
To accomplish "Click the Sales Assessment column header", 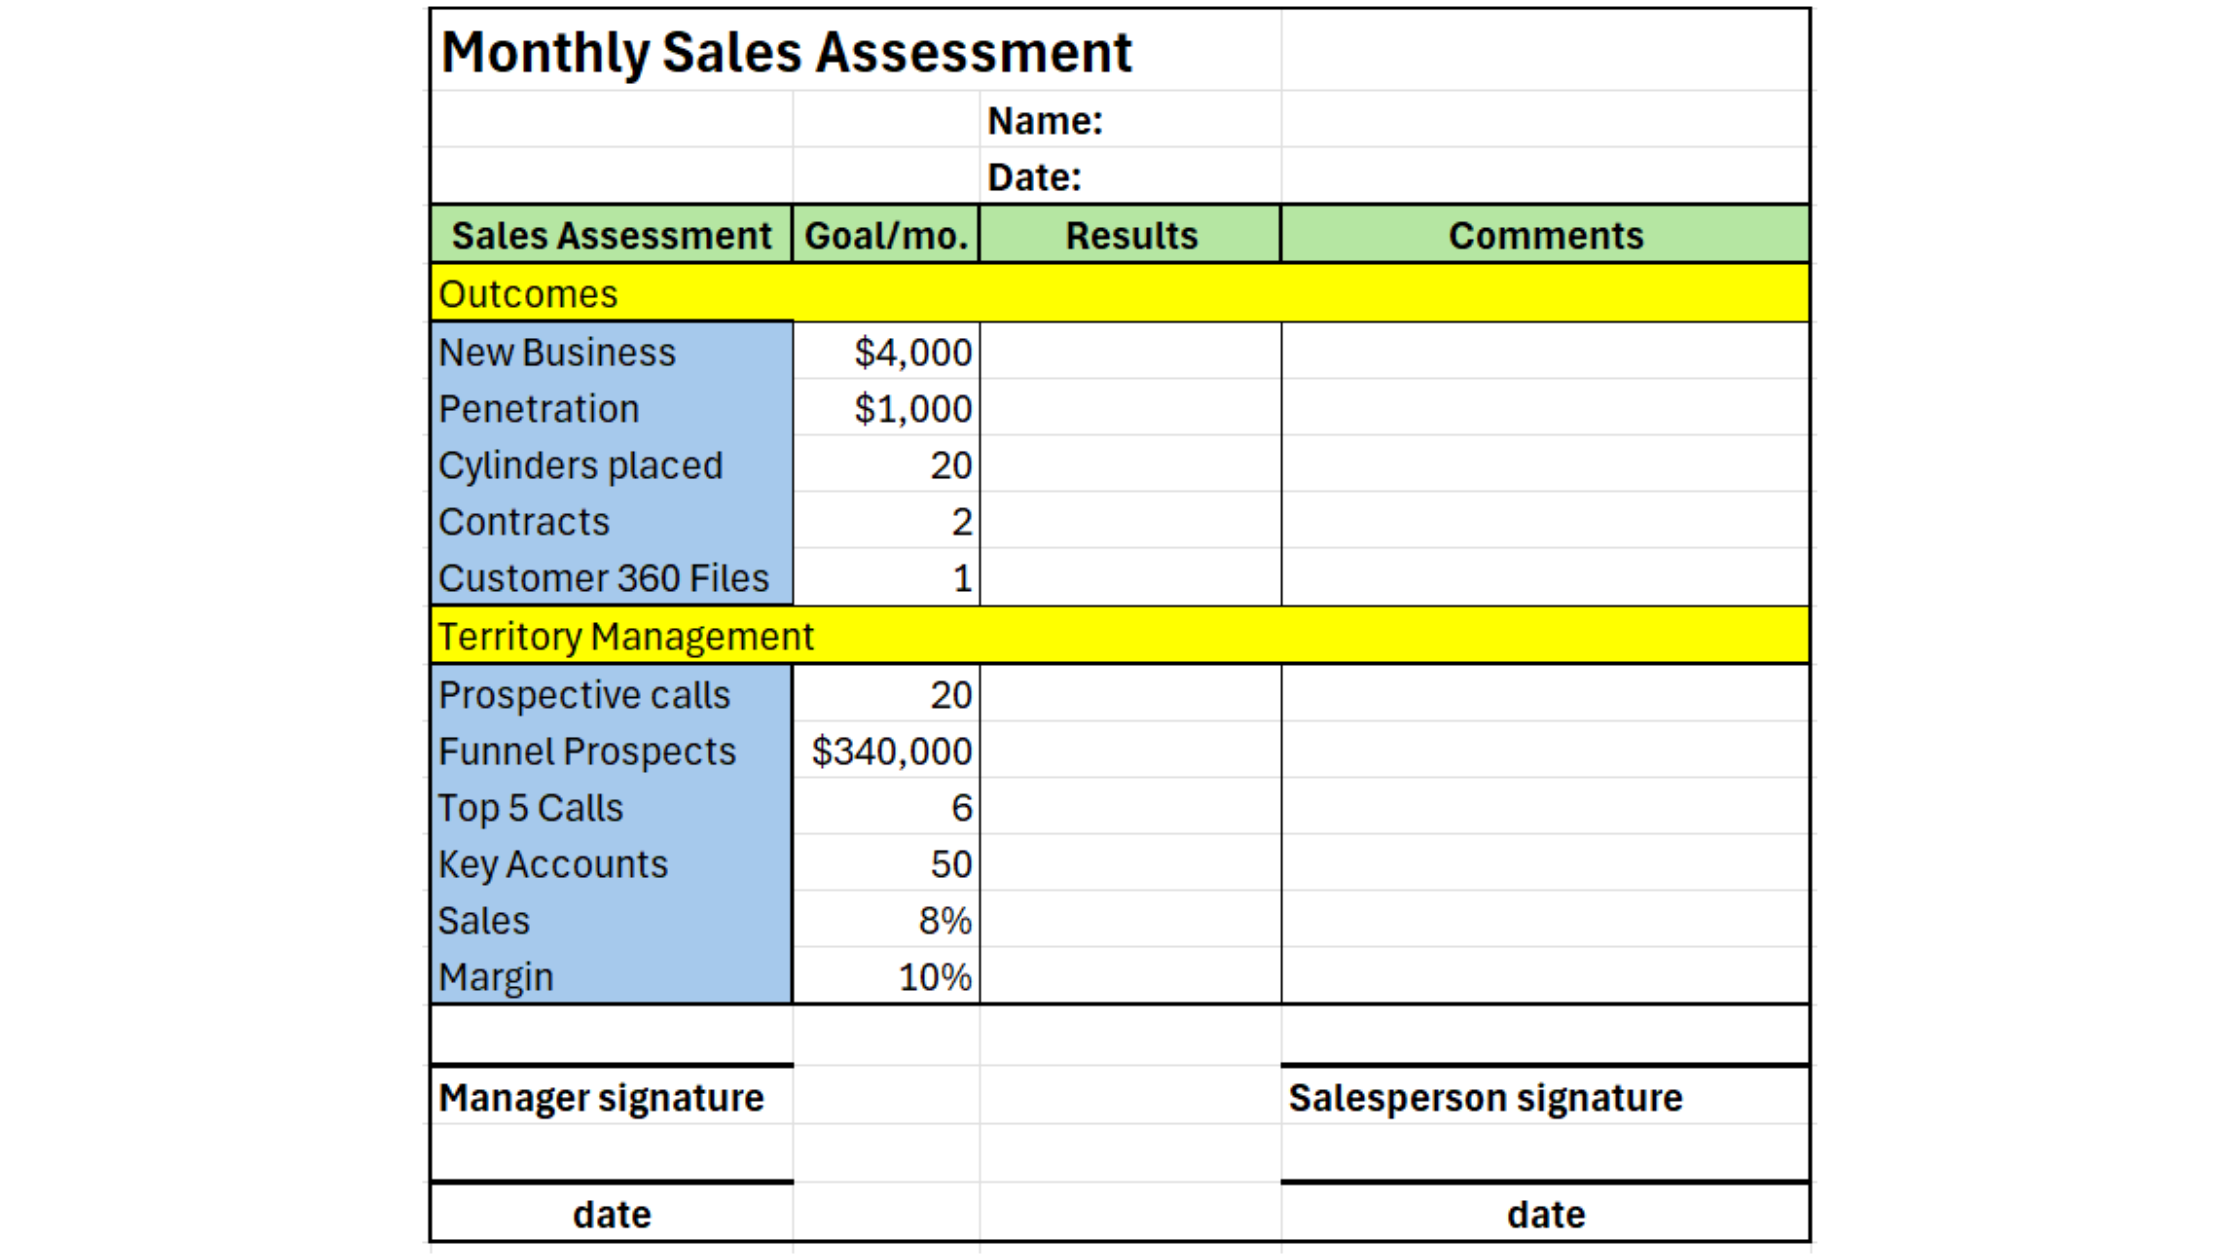I will tap(611, 235).
